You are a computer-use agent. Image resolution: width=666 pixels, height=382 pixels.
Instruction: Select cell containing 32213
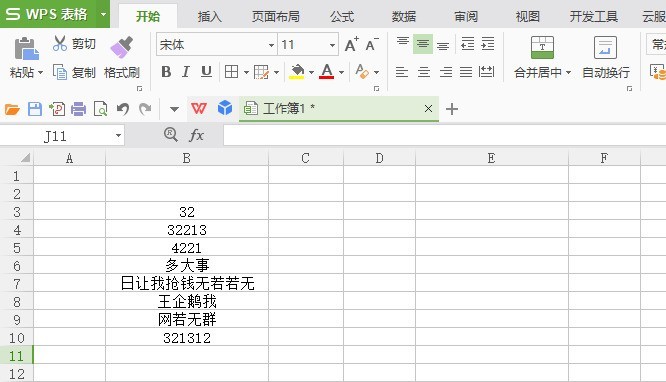(x=187, y=230)
